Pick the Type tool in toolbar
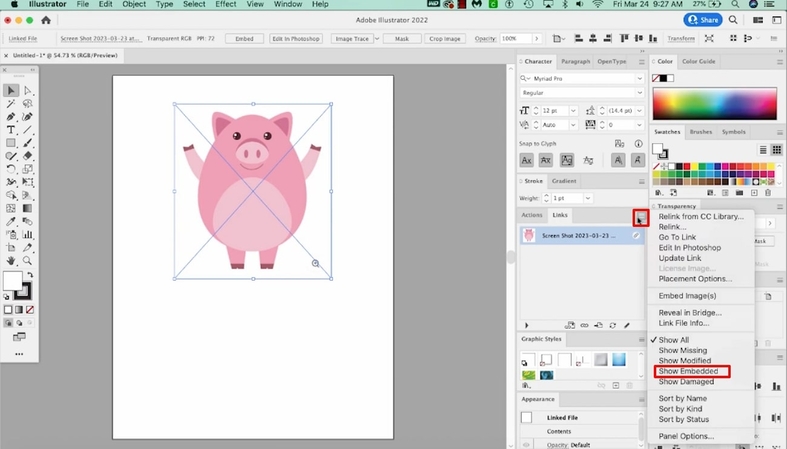The height and width of the screenshot is (449, 787). [11, 130]
